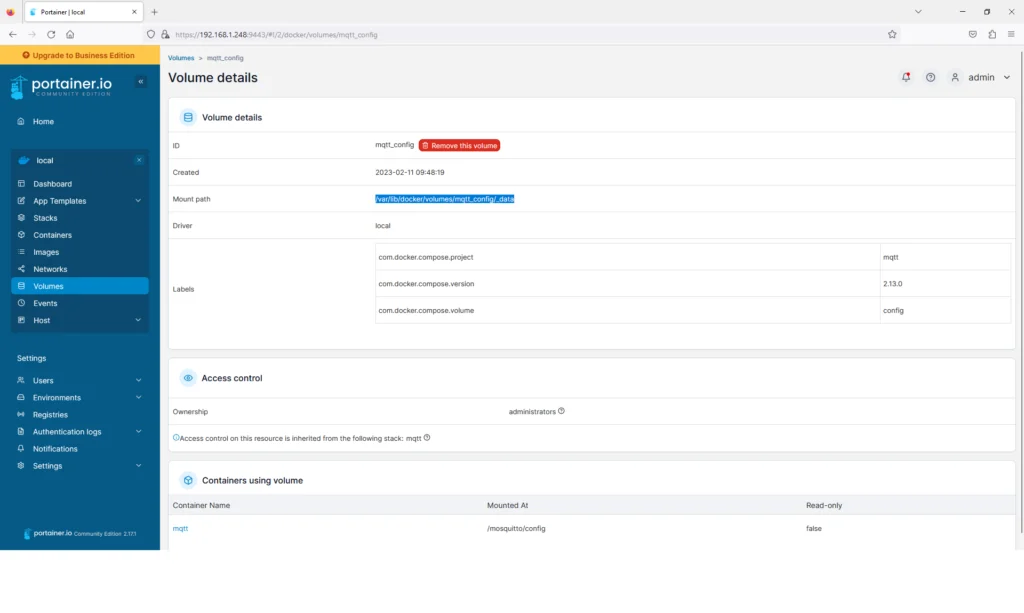Click Remove this volume button
Screen dimensions: 1024x613
coord(459,145)
